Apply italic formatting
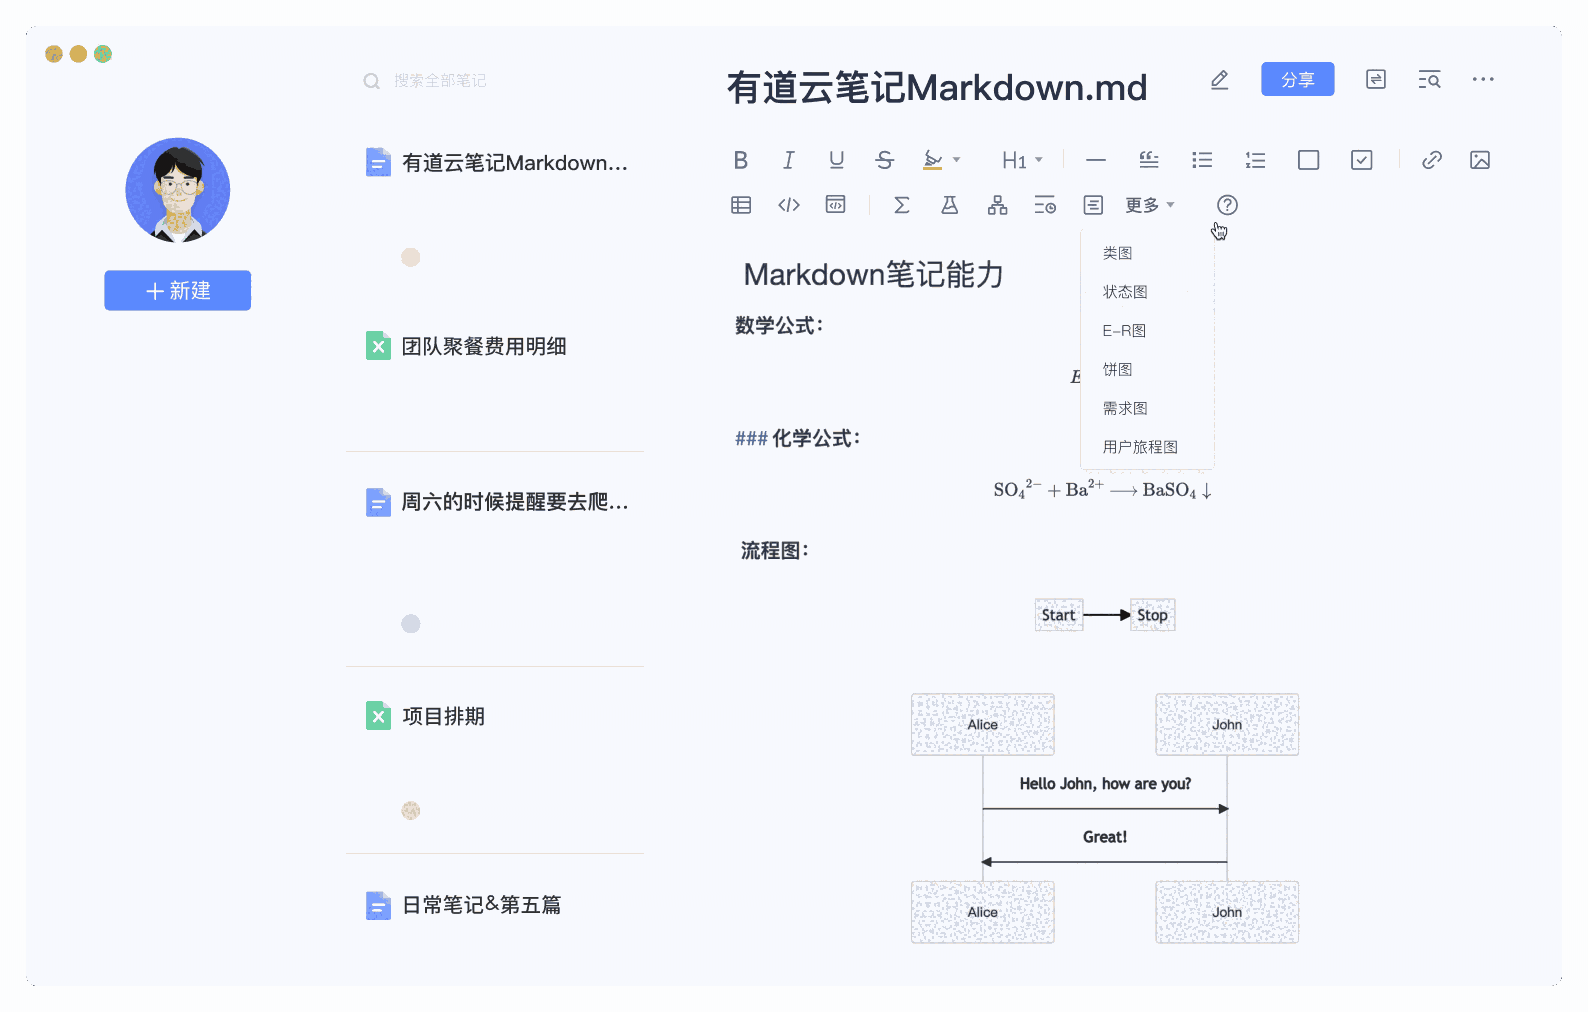 (x=788, y=160)
